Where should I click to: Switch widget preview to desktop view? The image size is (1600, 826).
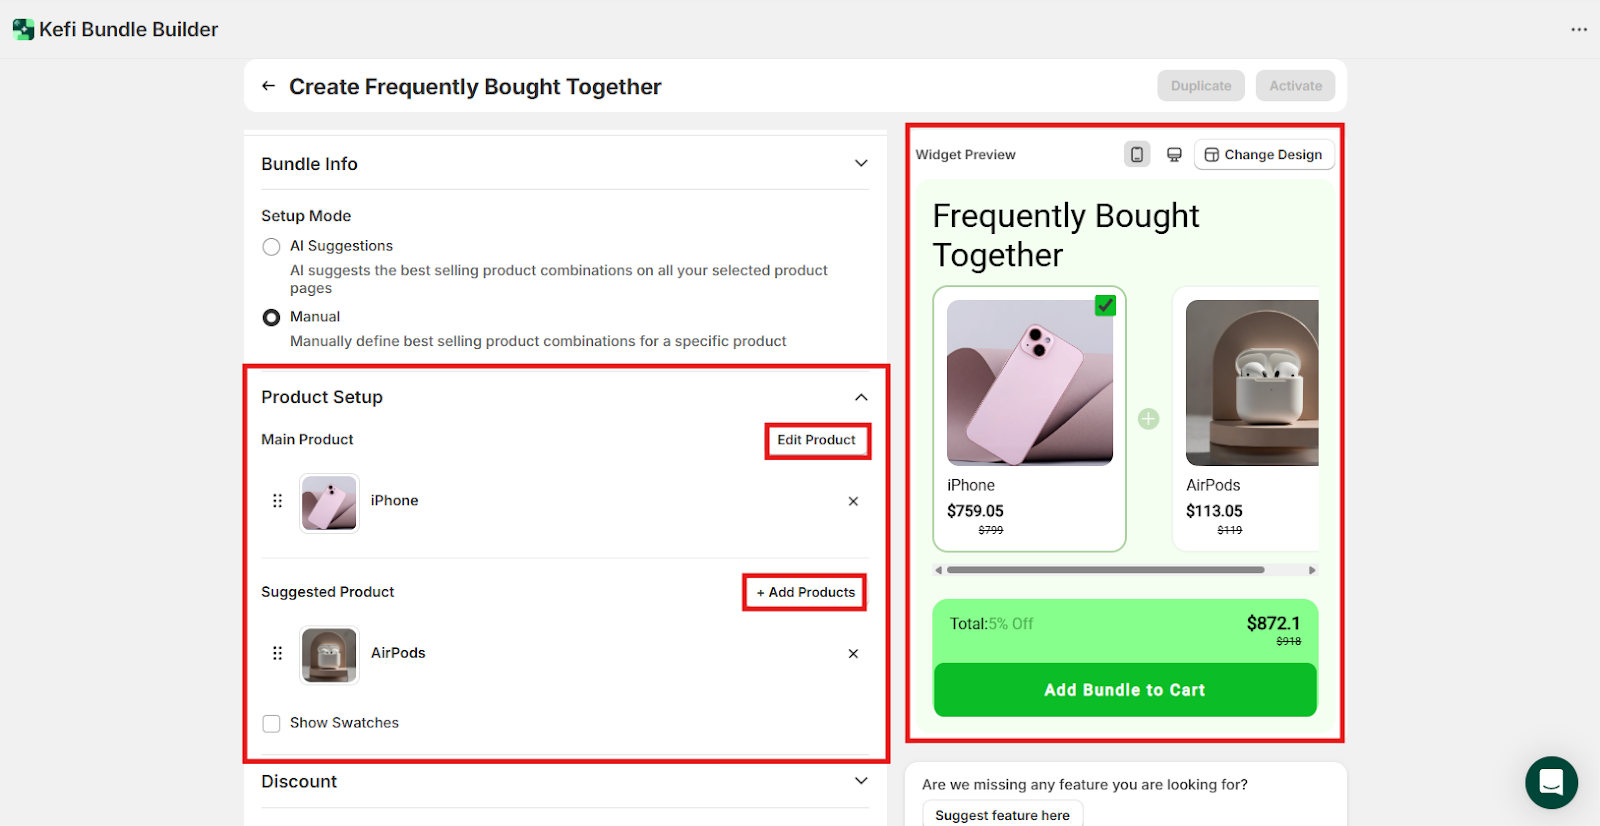(1174, 154)
